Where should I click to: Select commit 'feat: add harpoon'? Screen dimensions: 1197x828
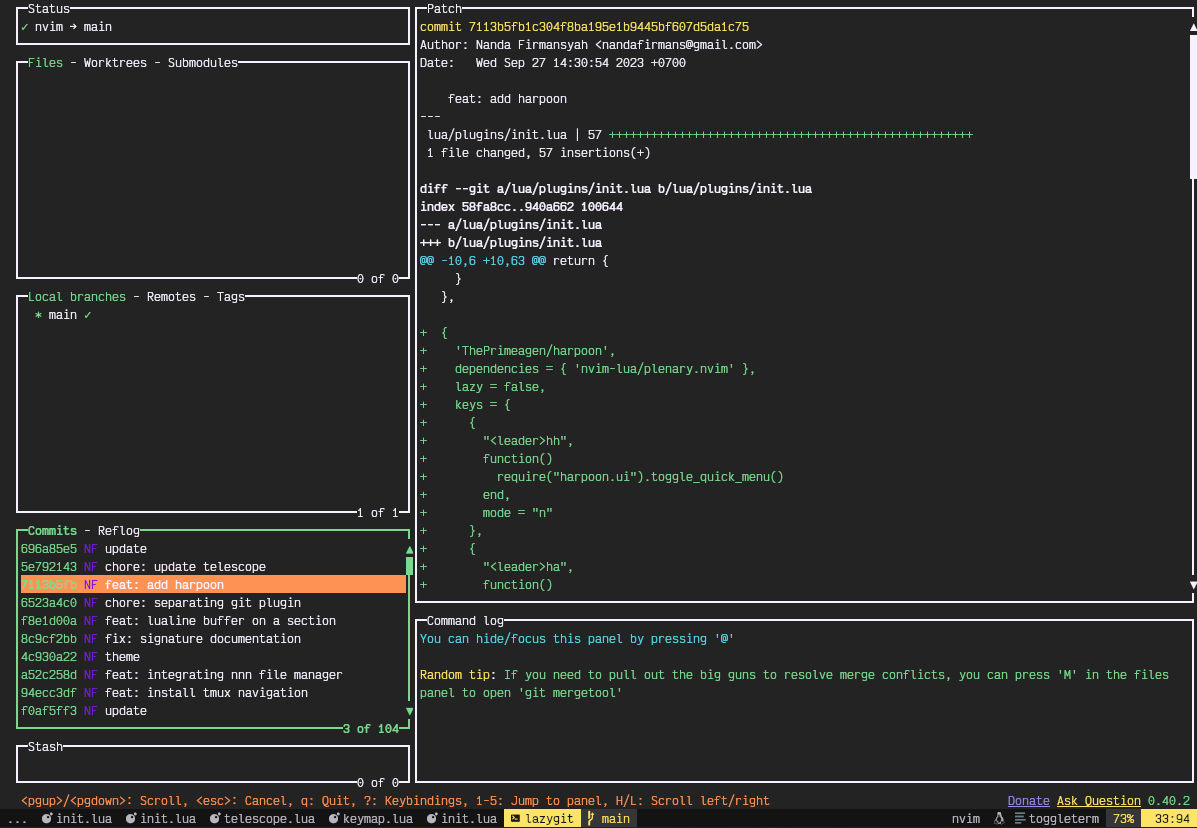click(x=214, y=585)
